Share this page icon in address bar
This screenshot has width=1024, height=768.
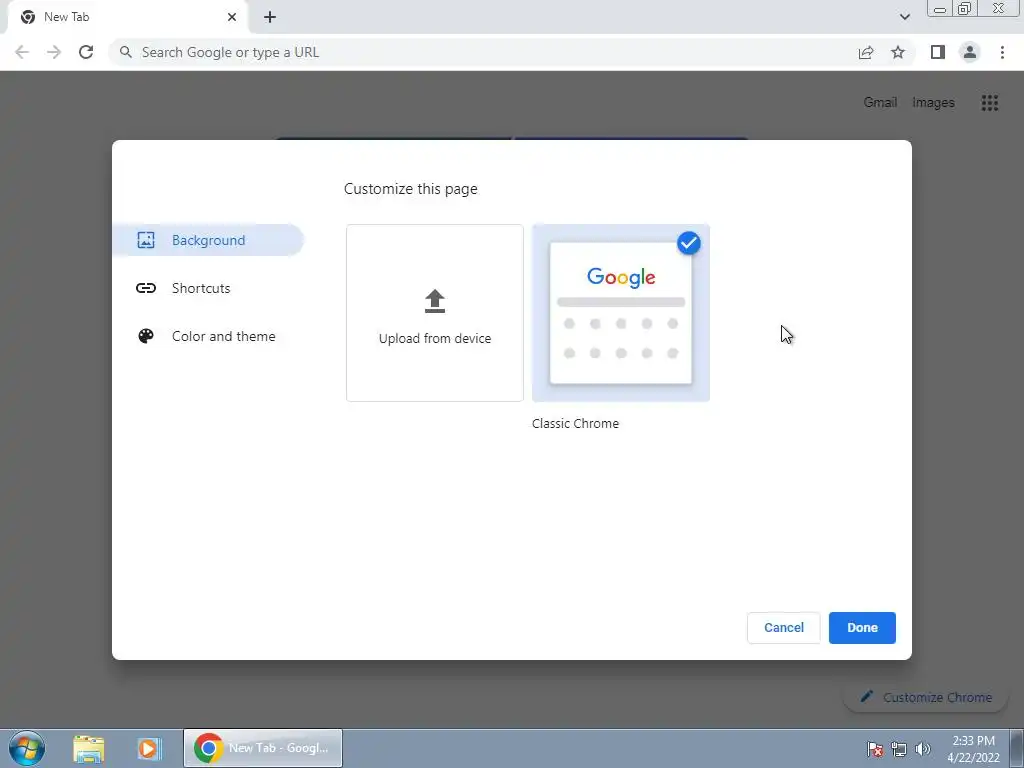coord(866,52)
